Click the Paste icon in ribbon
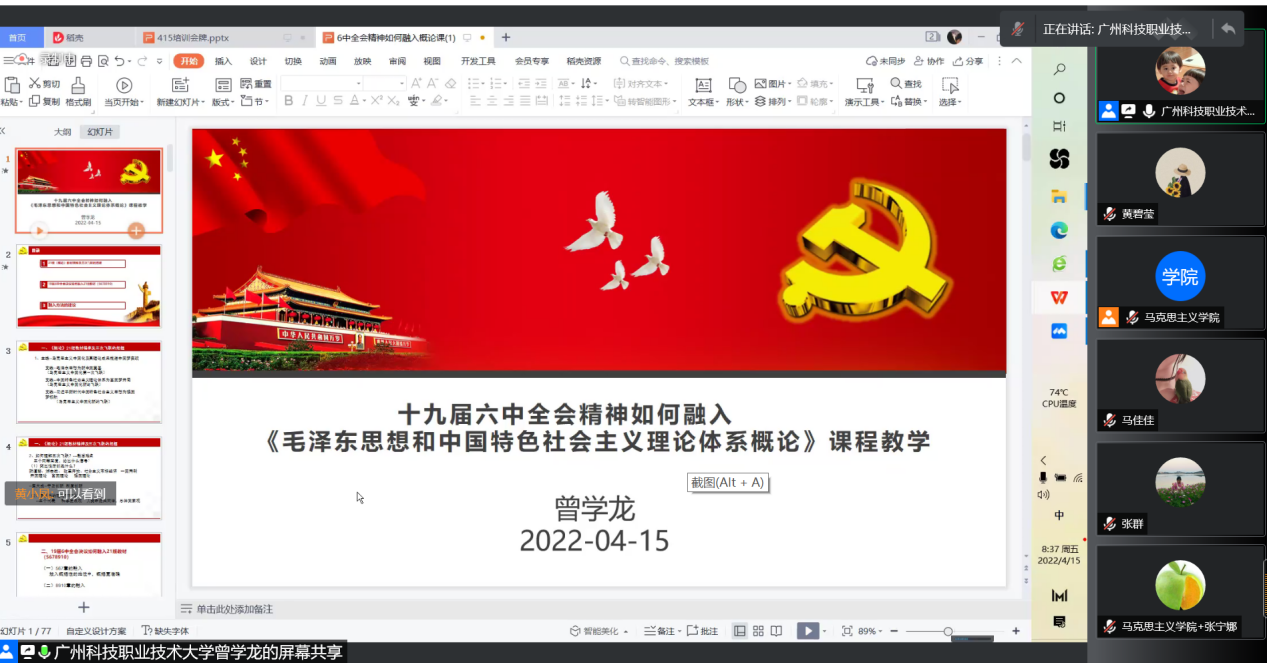This screenshot has height=663, width=1267. point(11,85)
